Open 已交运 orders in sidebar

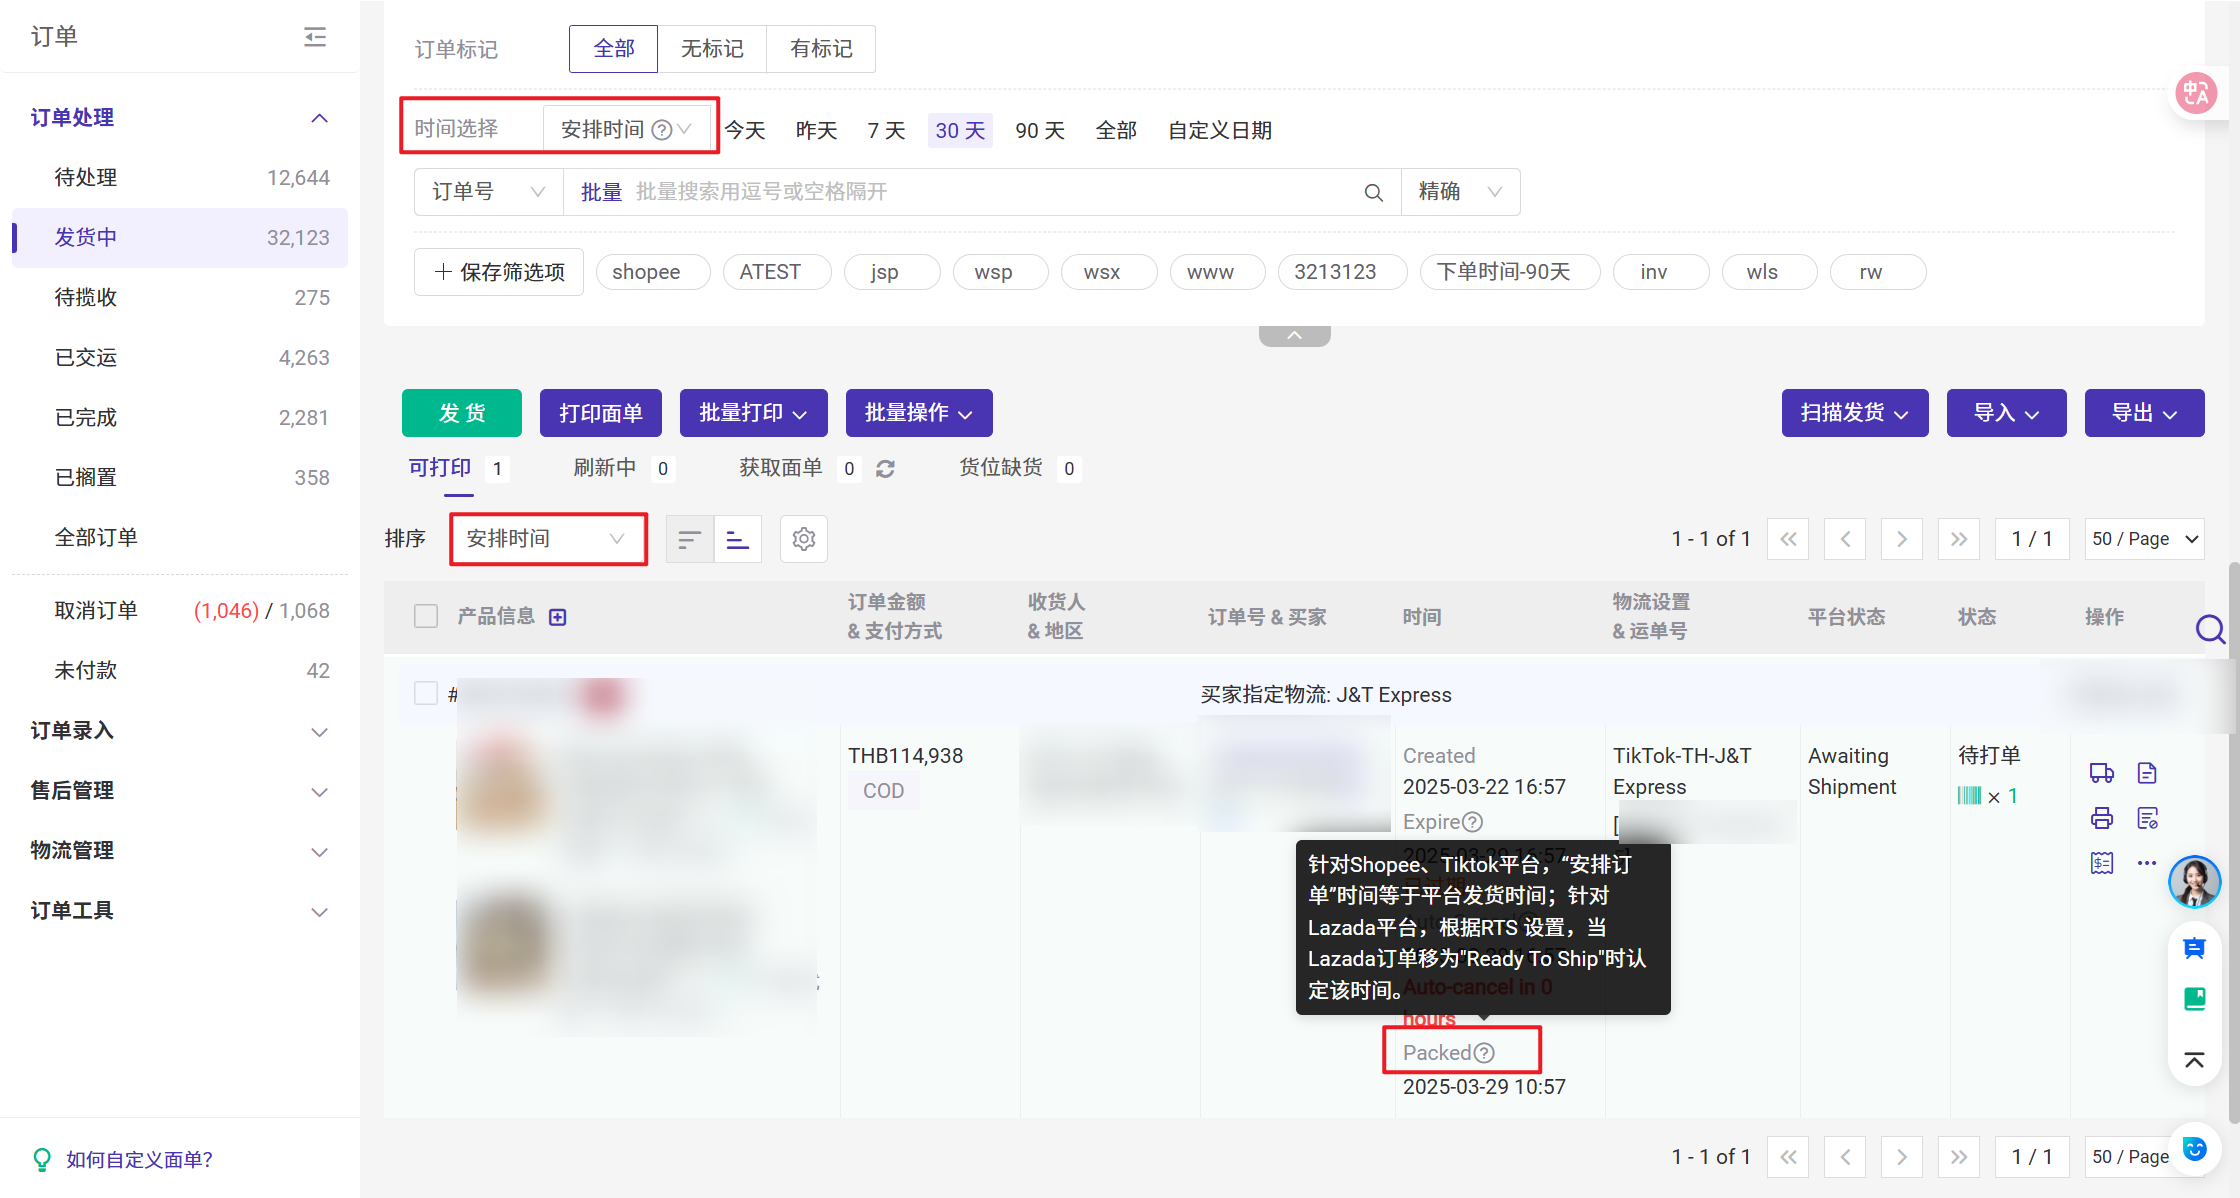click(180, 358)
